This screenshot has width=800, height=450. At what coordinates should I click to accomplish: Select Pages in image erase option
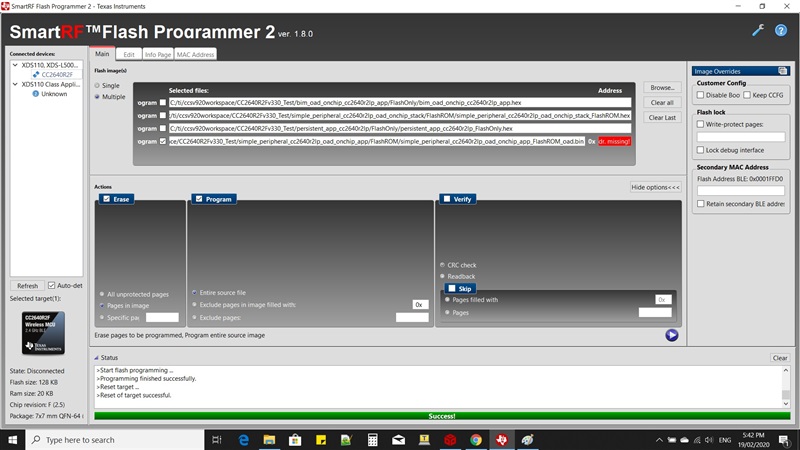click(x=102, y=306)
